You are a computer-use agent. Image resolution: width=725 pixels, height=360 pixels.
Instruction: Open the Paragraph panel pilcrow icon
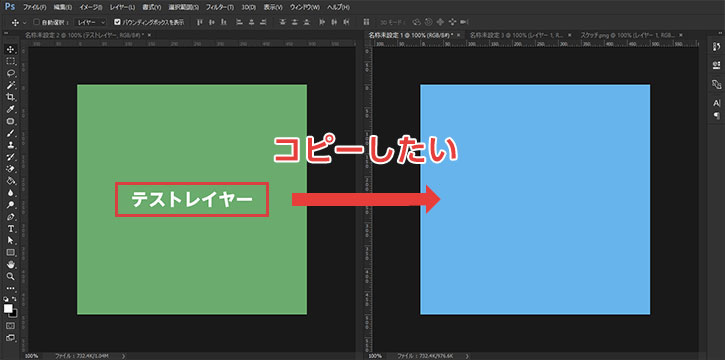click(x=717, y=115)
